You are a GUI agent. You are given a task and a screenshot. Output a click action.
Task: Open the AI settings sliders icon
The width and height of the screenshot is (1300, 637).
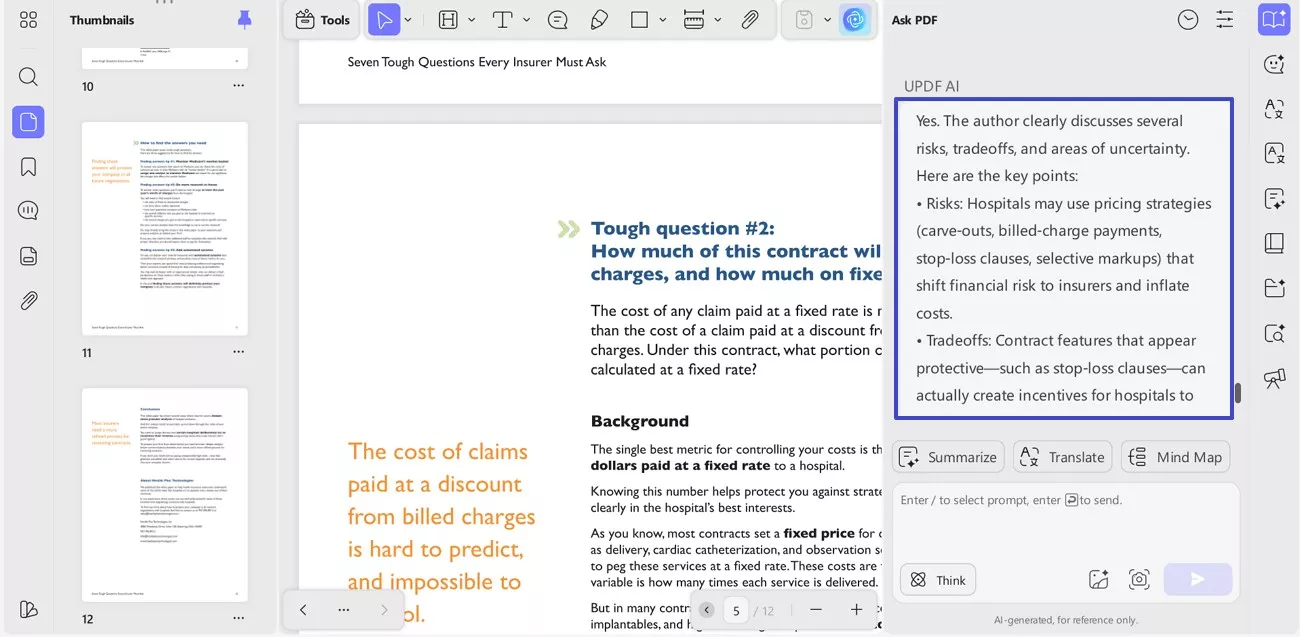pos(1225,20)
